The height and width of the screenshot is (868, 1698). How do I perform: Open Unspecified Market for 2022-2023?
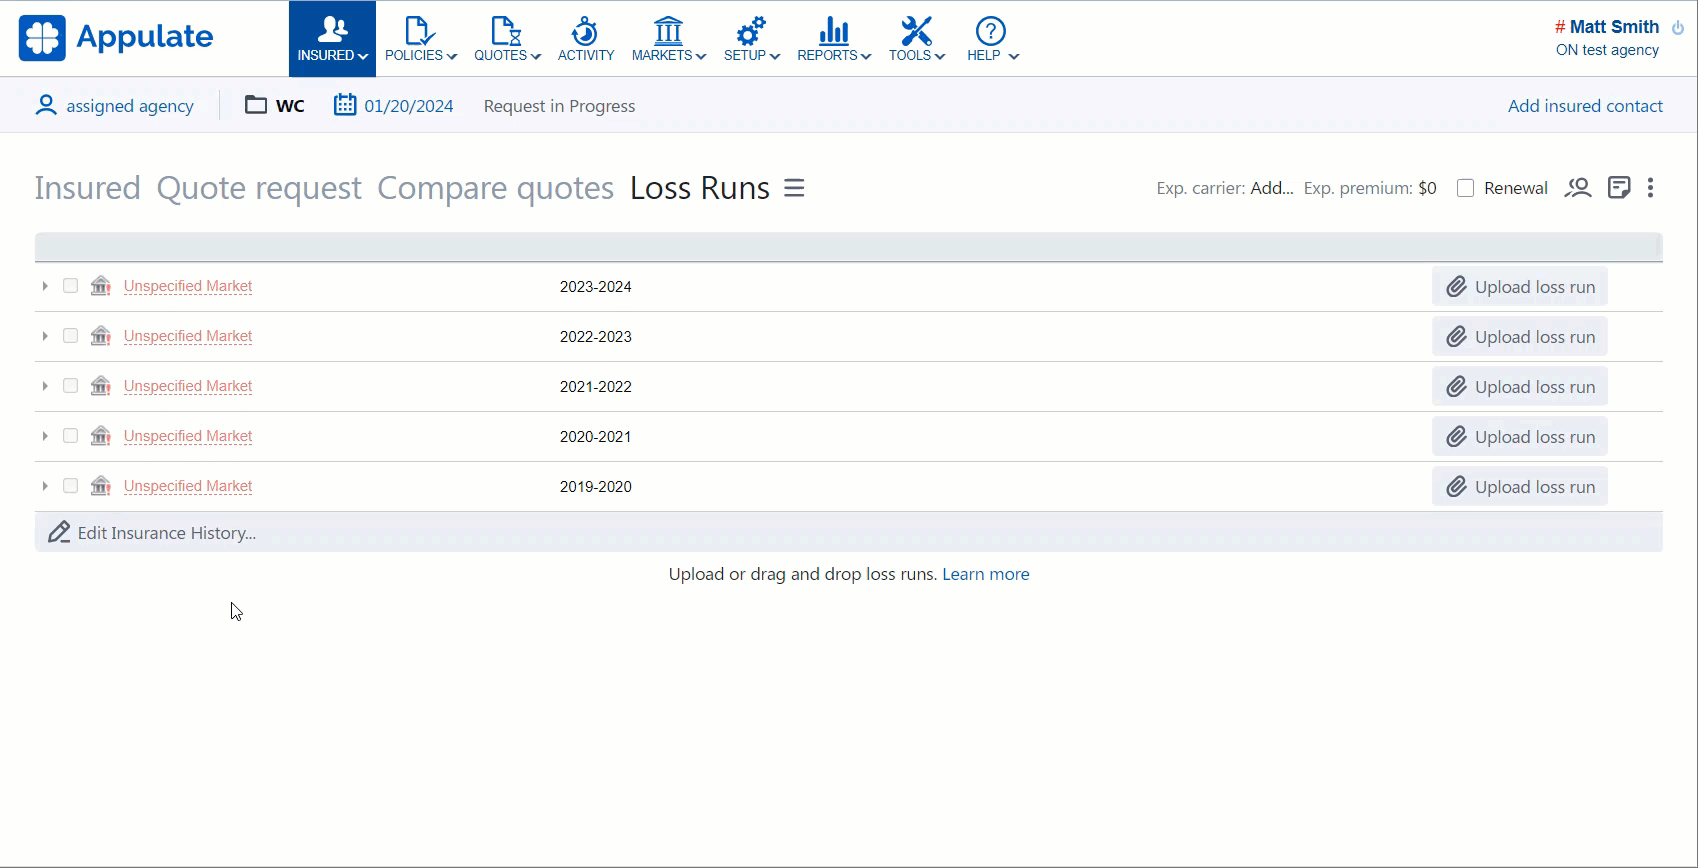[188, 336]
